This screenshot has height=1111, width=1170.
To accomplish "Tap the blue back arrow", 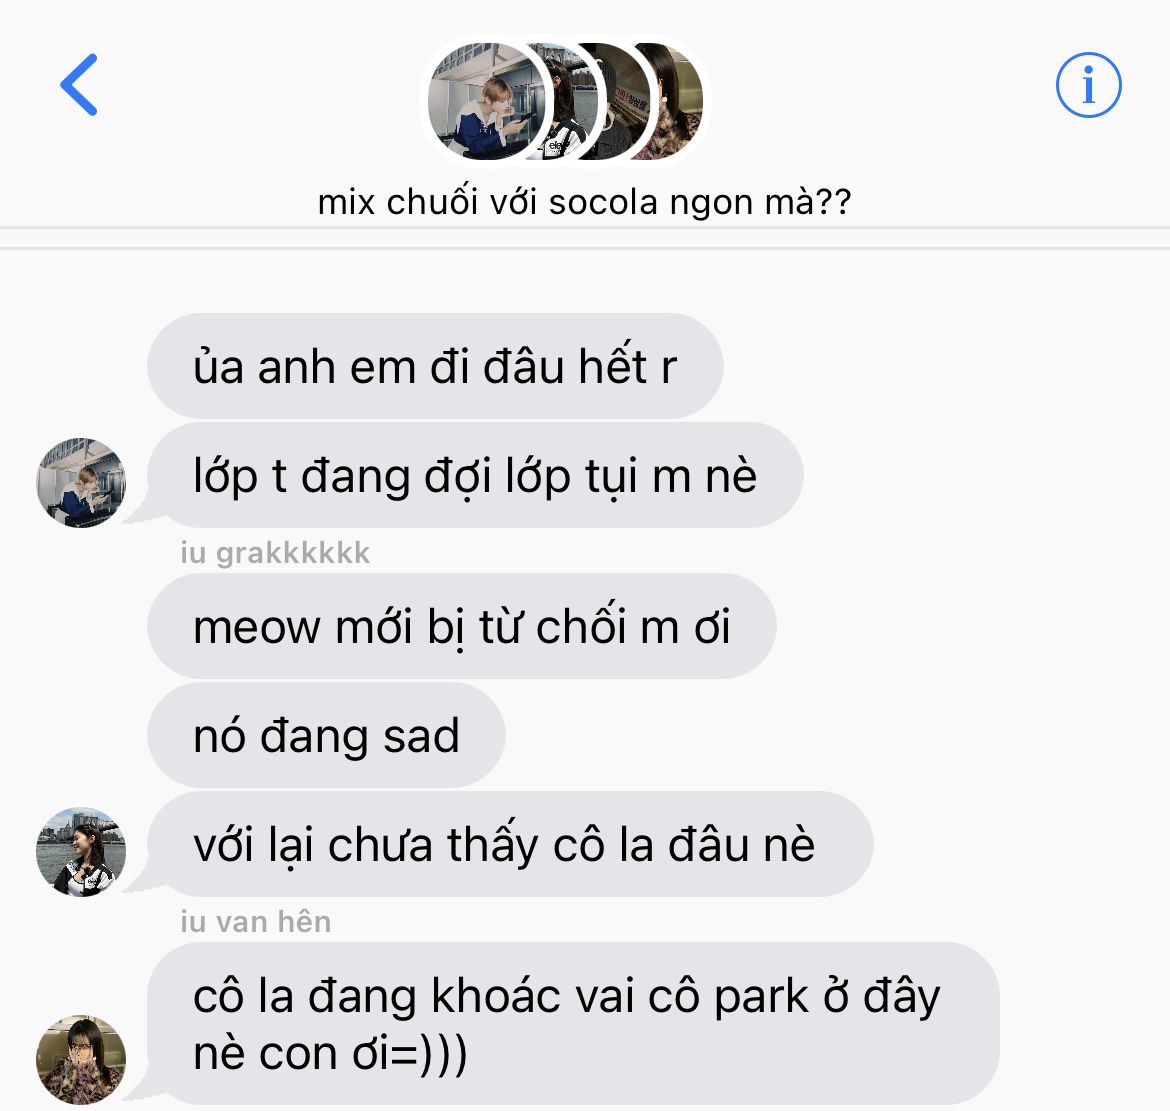I will pyautogui.click(x=79, y=84).
